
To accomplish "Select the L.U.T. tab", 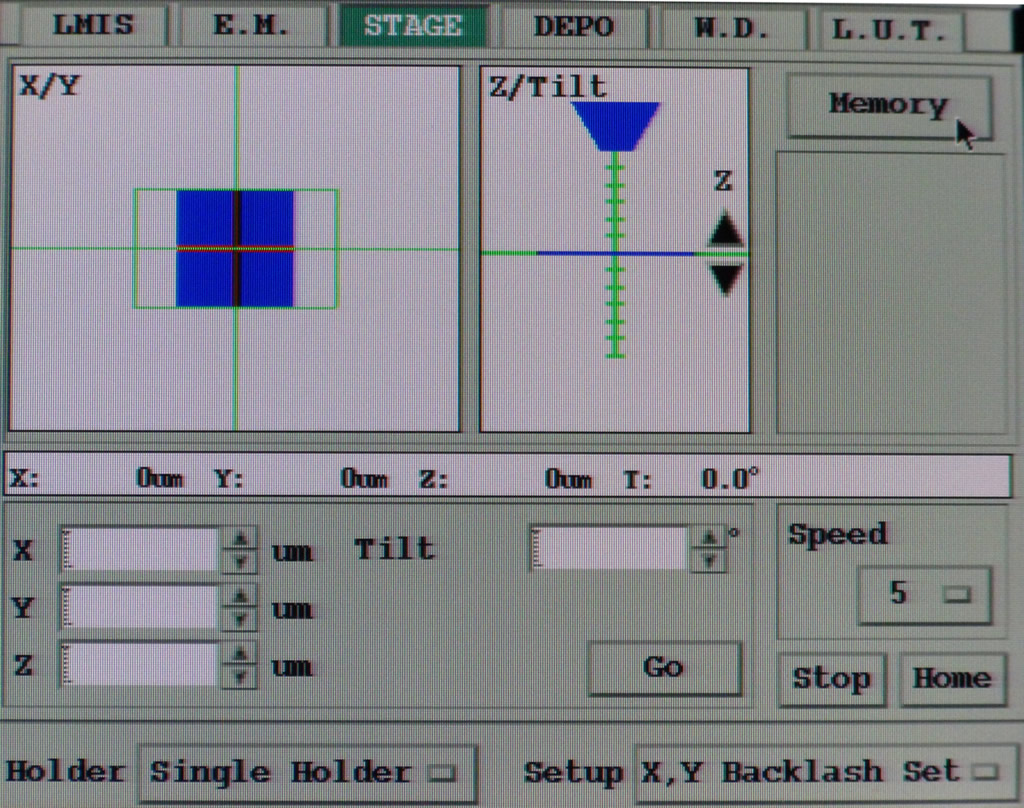I will coord(889,30).
